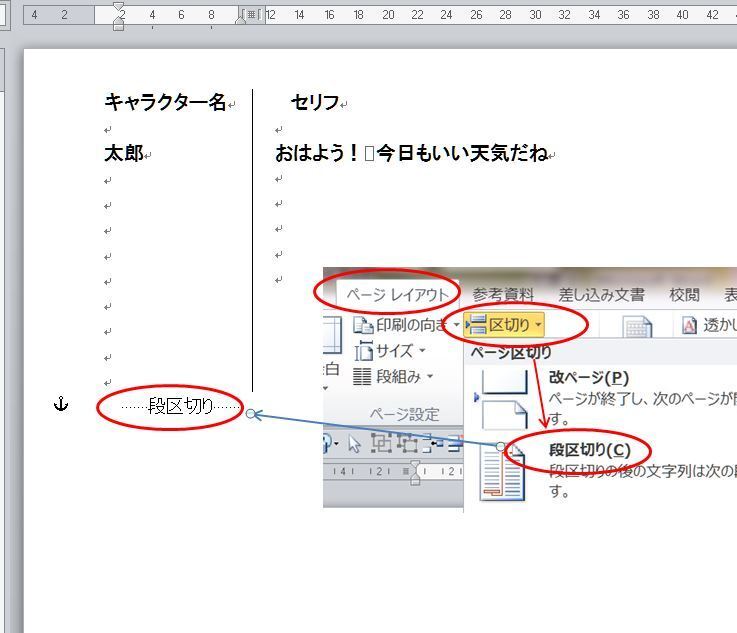Click the indent marker on the small embedded ruler
This screenshot has height=633, width=737.
pyautogui.click(x=415, y=472)
